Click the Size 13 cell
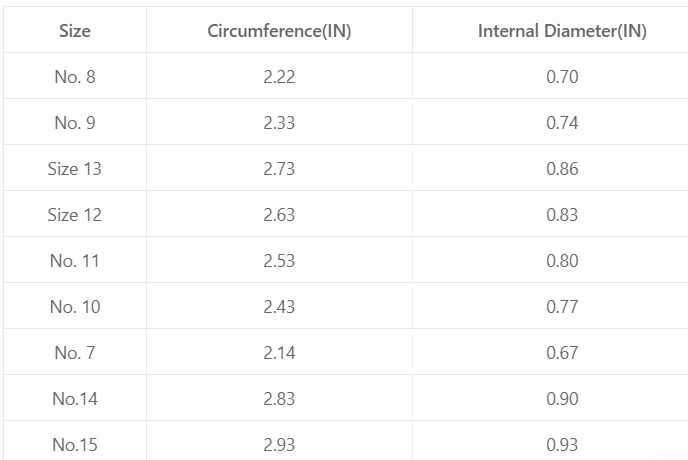This screenshot has width=688, height=460. pos(75,169)
